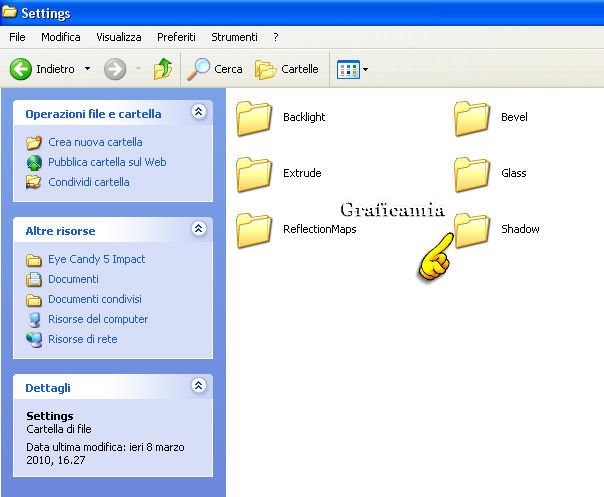Click the Dettagli heading
604x497 pixels.
(x=48, y=388)
